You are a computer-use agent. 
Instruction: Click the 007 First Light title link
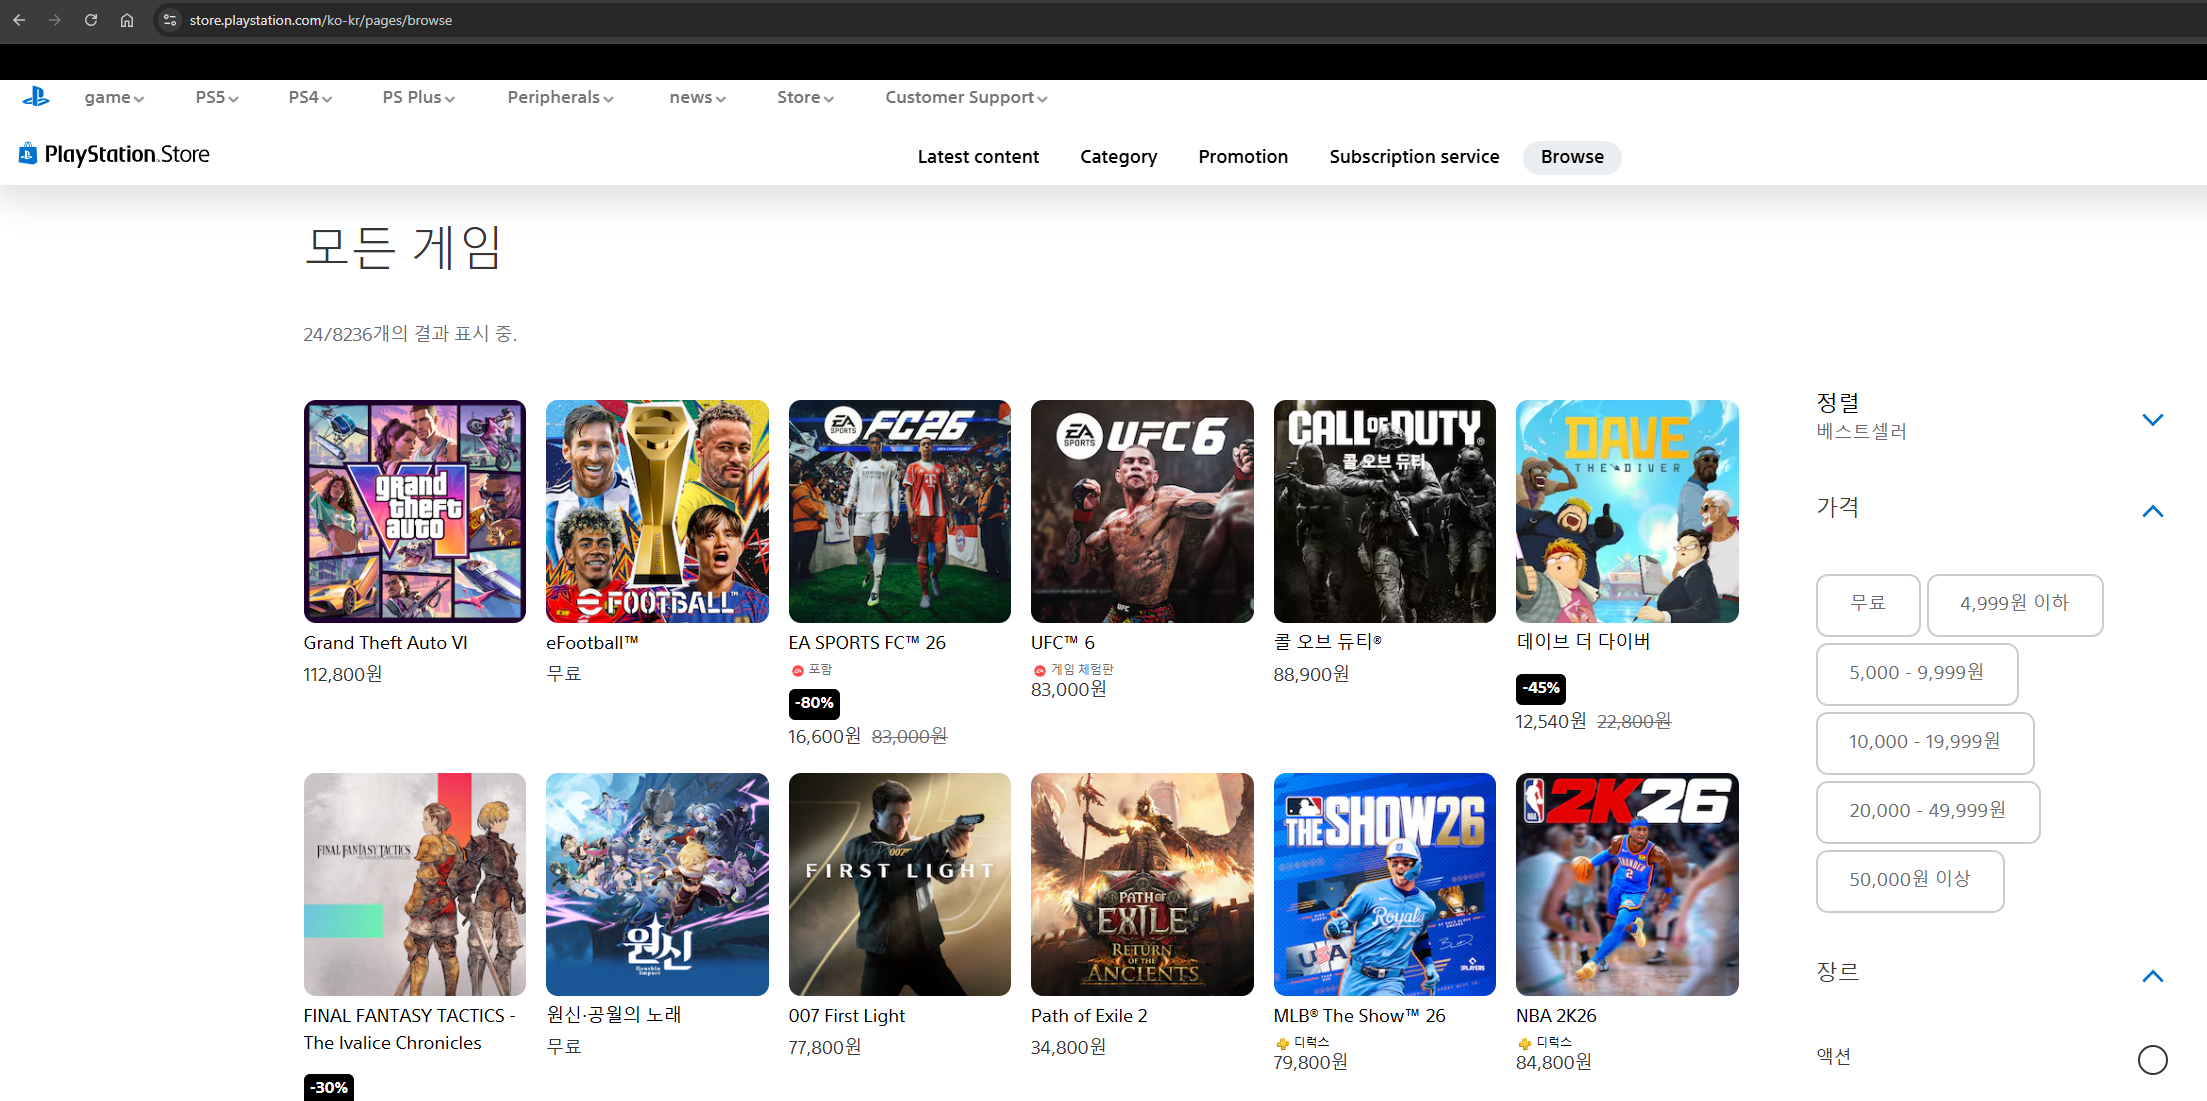click(847, 1016)
